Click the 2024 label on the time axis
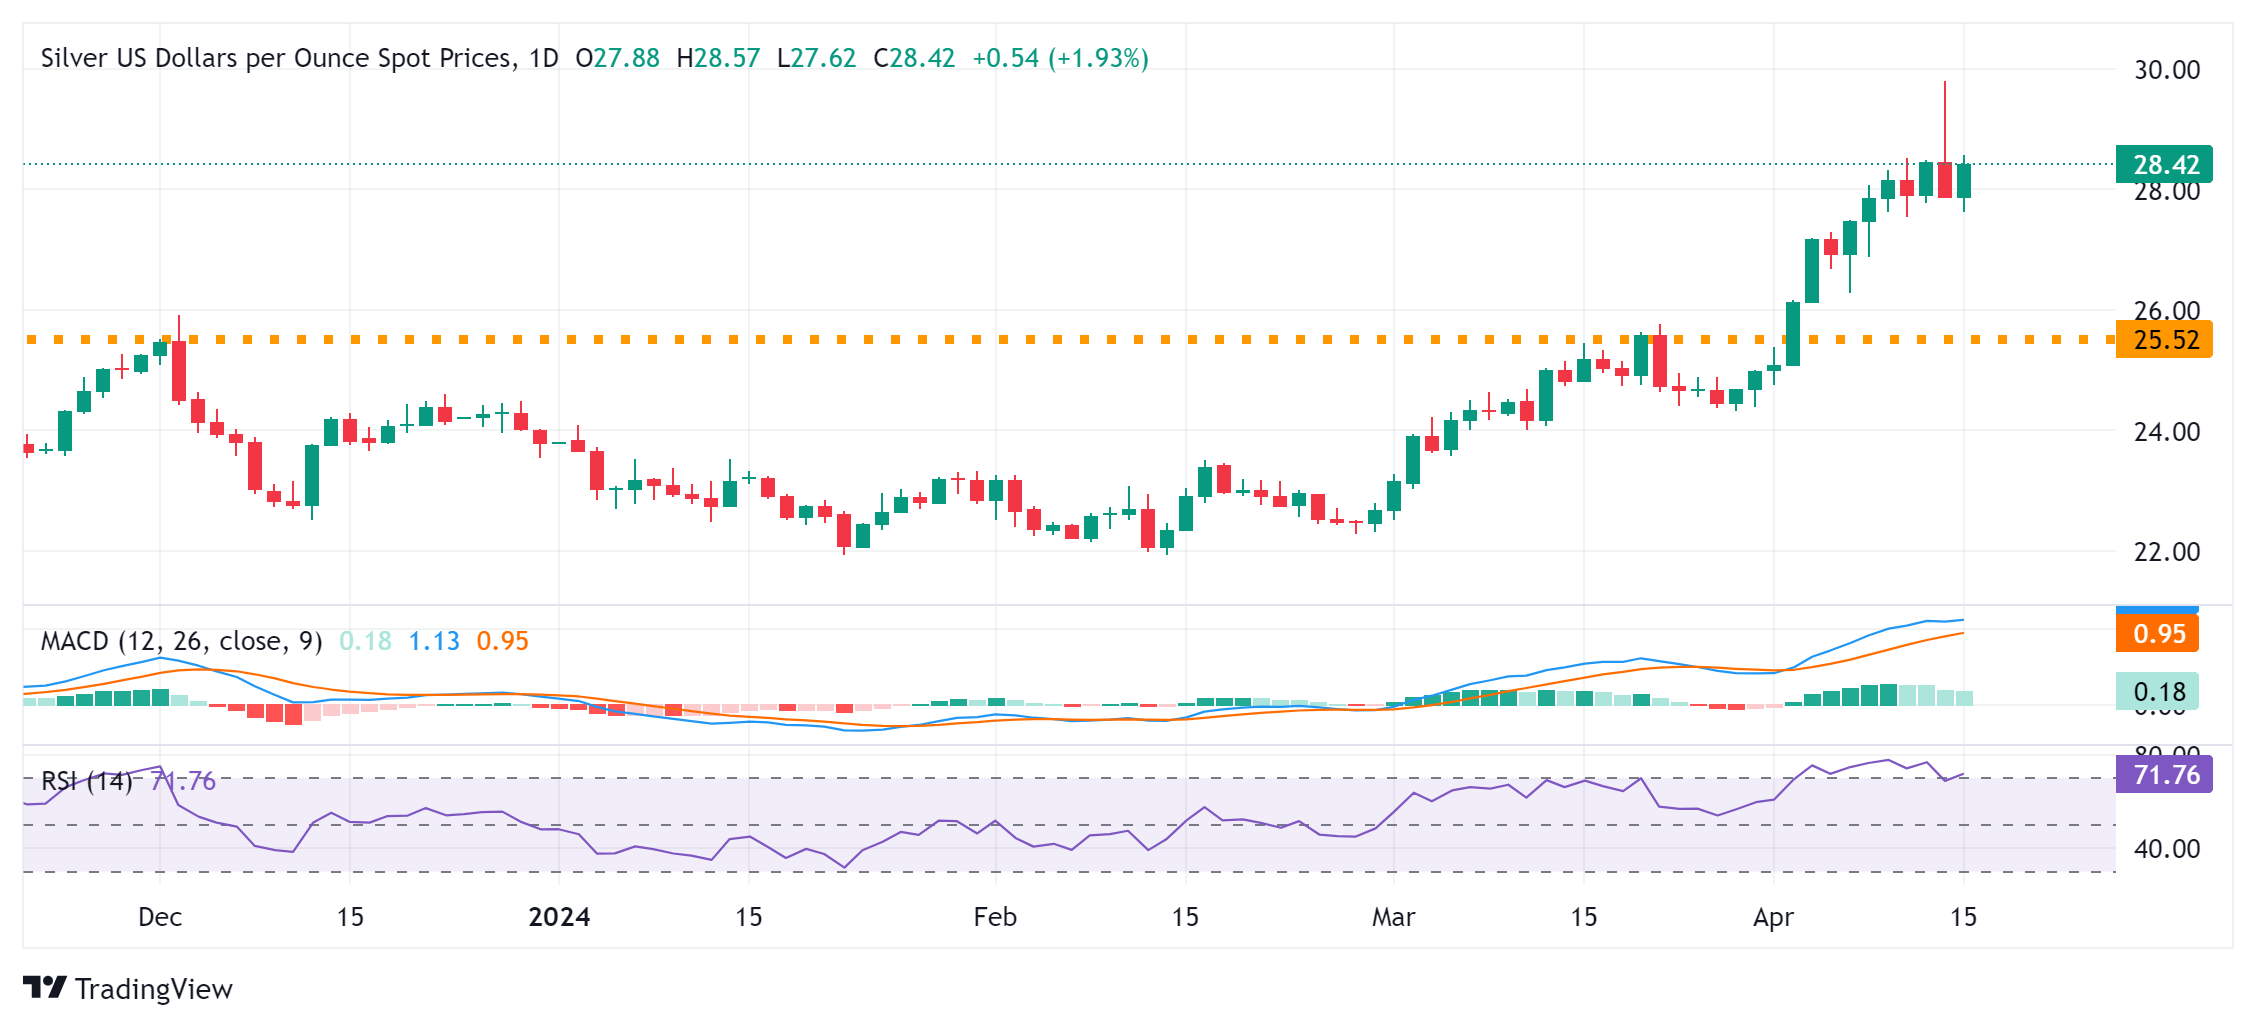2256x1027 pixels. [x=559, y=917]
